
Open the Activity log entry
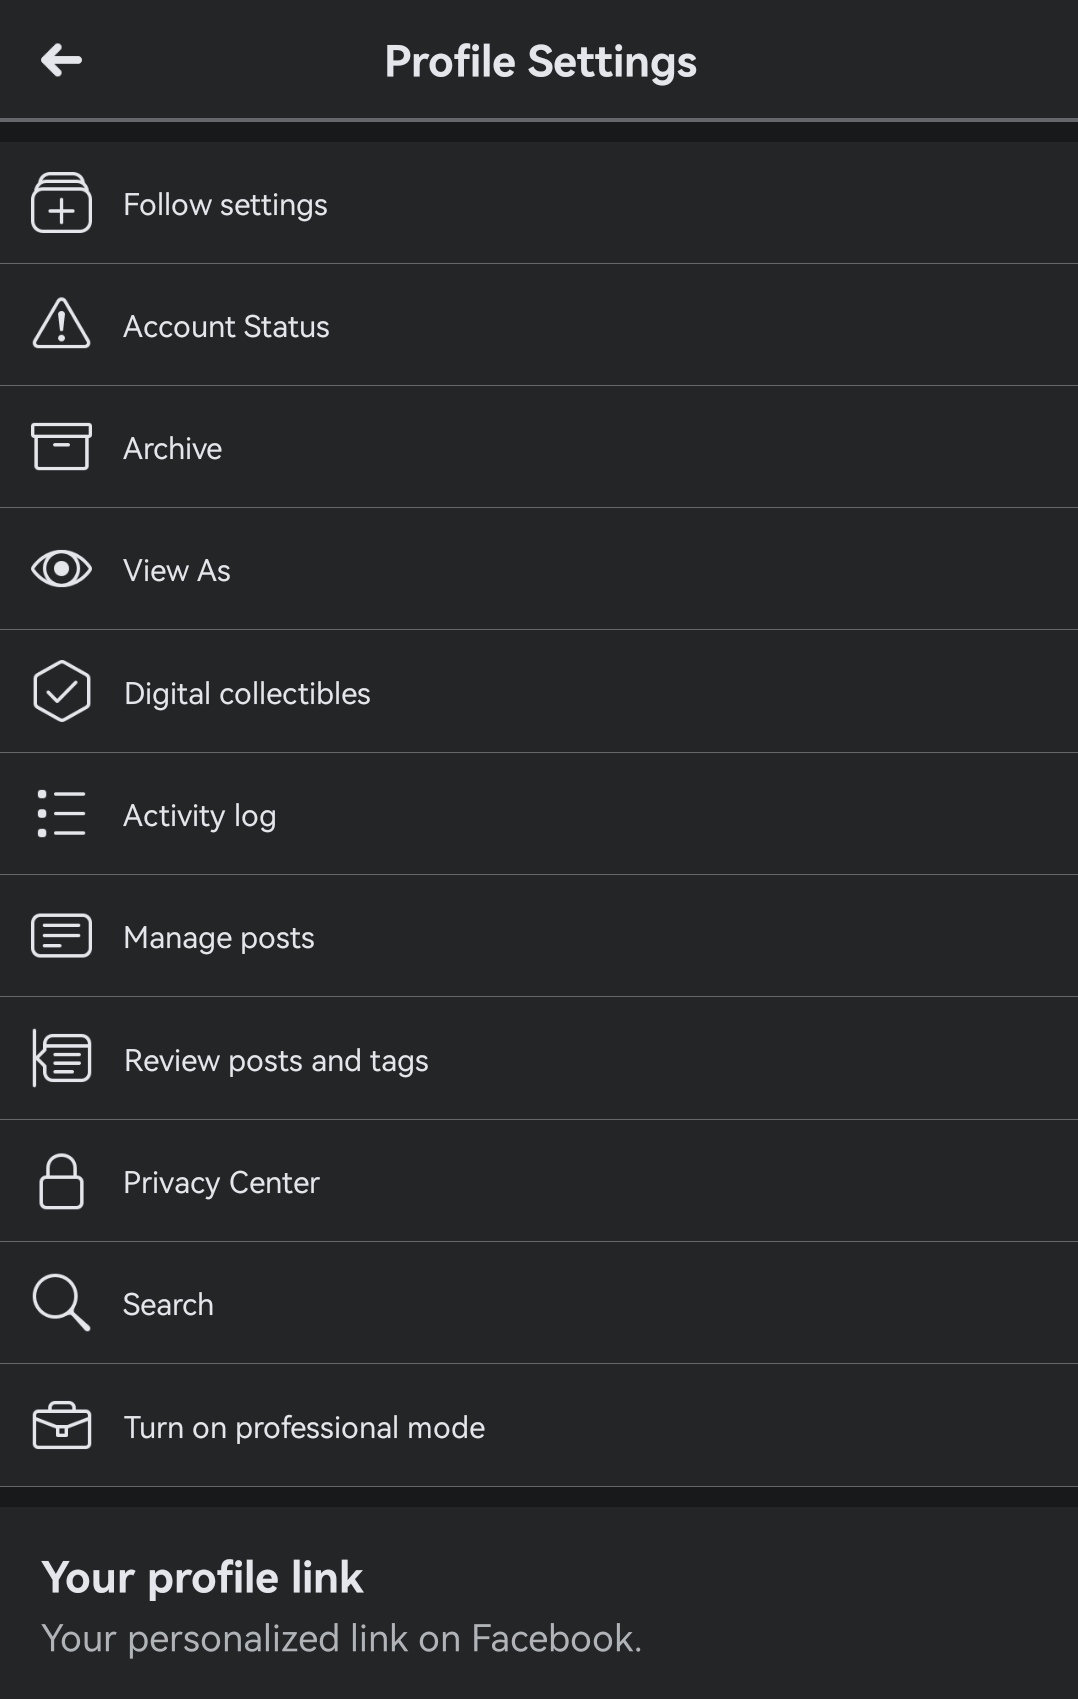point(539,814)
